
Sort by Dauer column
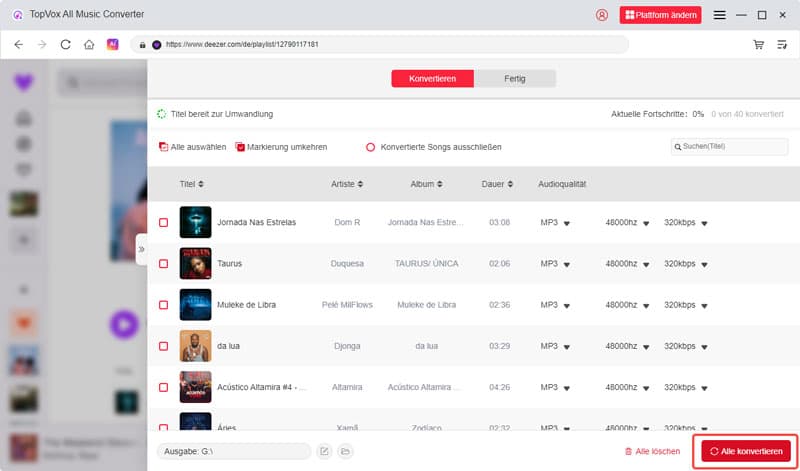[497, 184]
